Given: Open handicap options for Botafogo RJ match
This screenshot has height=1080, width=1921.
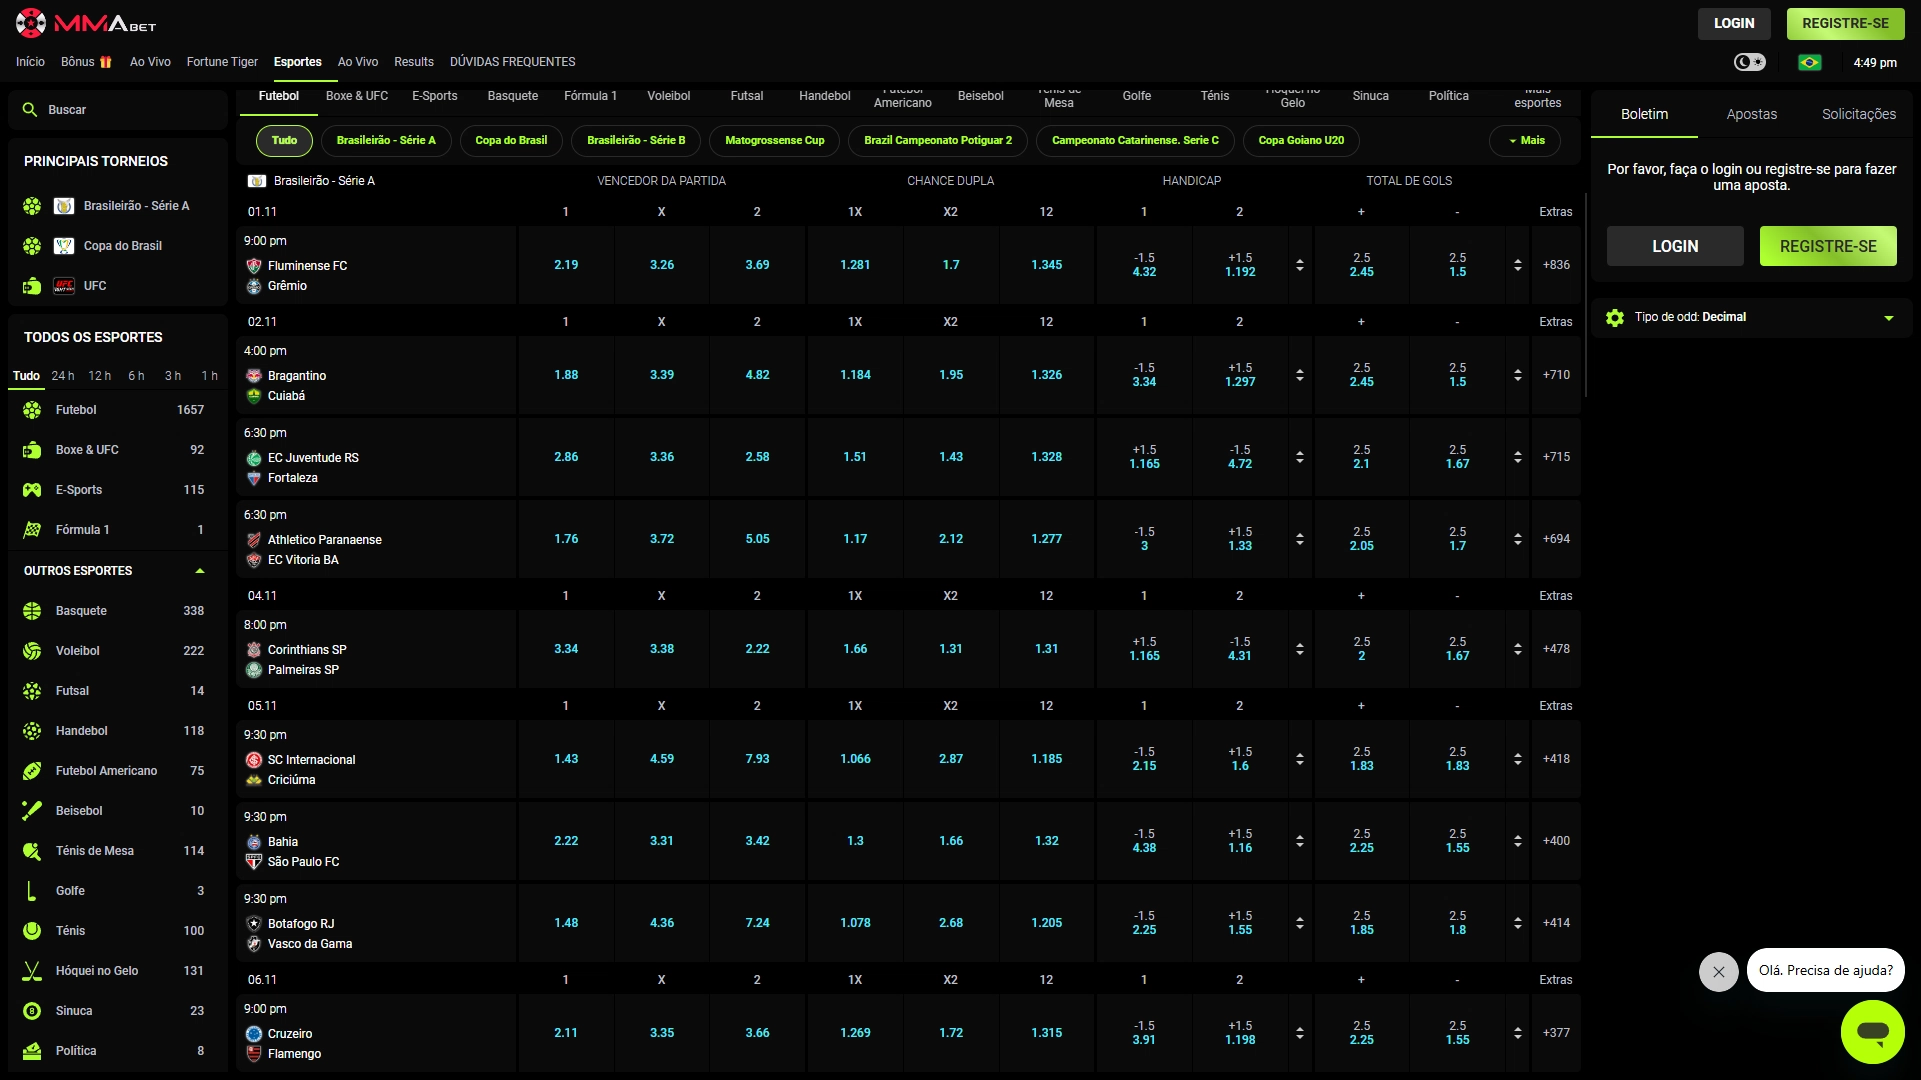Looking at the screenshot, I should point(1299,923).
